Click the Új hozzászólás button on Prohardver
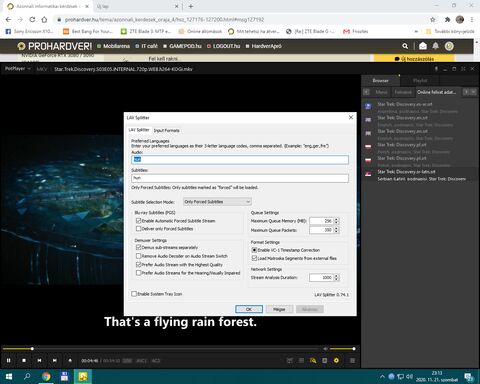This screenshot has width=480, height=384. 414,59
